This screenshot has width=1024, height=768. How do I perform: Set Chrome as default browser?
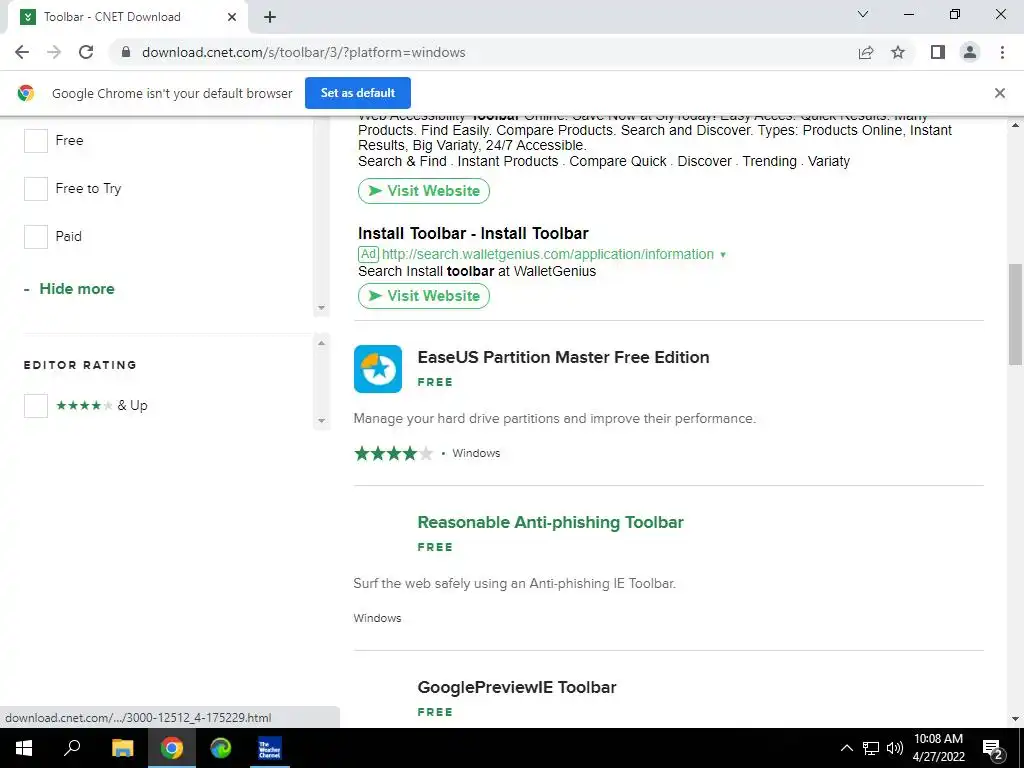click(x=358, y=93)
